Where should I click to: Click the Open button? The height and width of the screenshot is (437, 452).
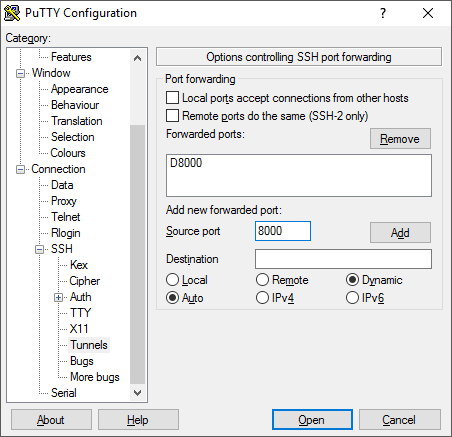click(x=312, y=420)
